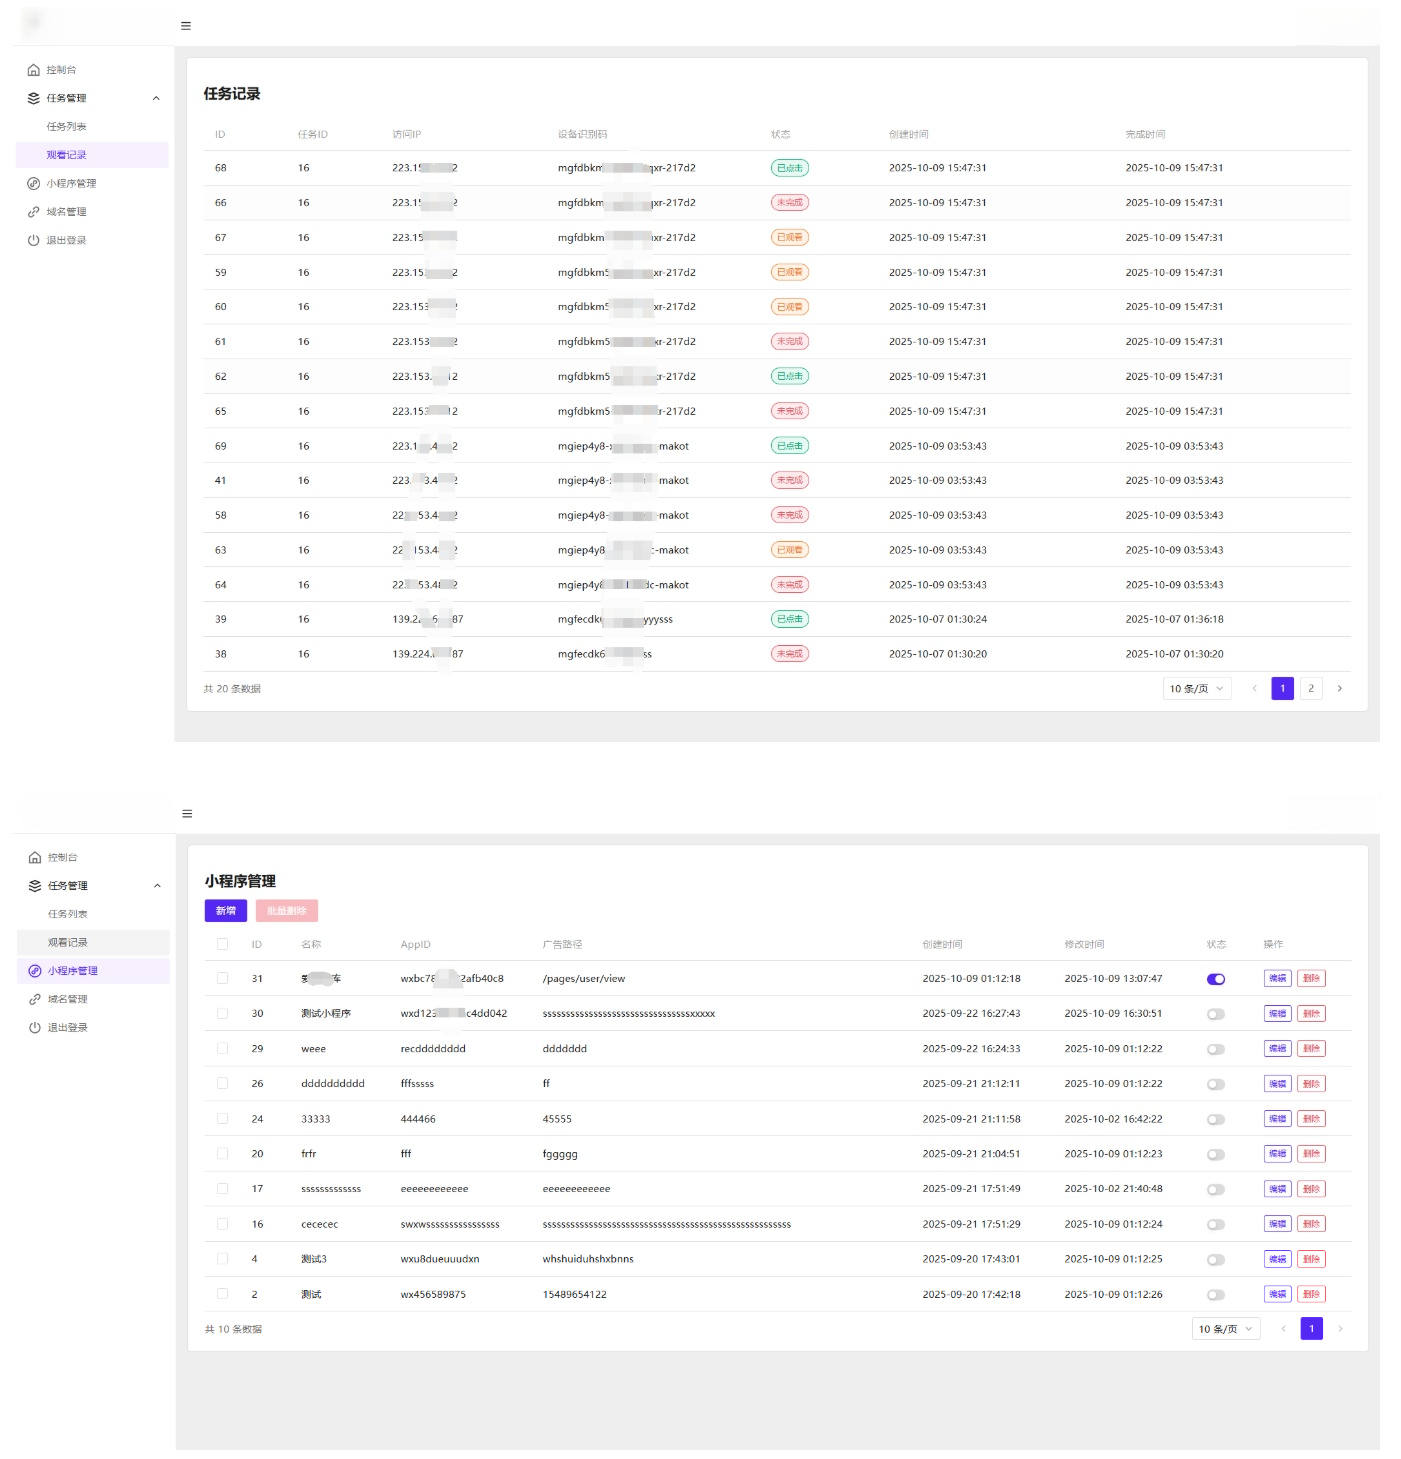
Task: Enable the status switch for 测试小程序 row
Action: coord(1216,1014)
